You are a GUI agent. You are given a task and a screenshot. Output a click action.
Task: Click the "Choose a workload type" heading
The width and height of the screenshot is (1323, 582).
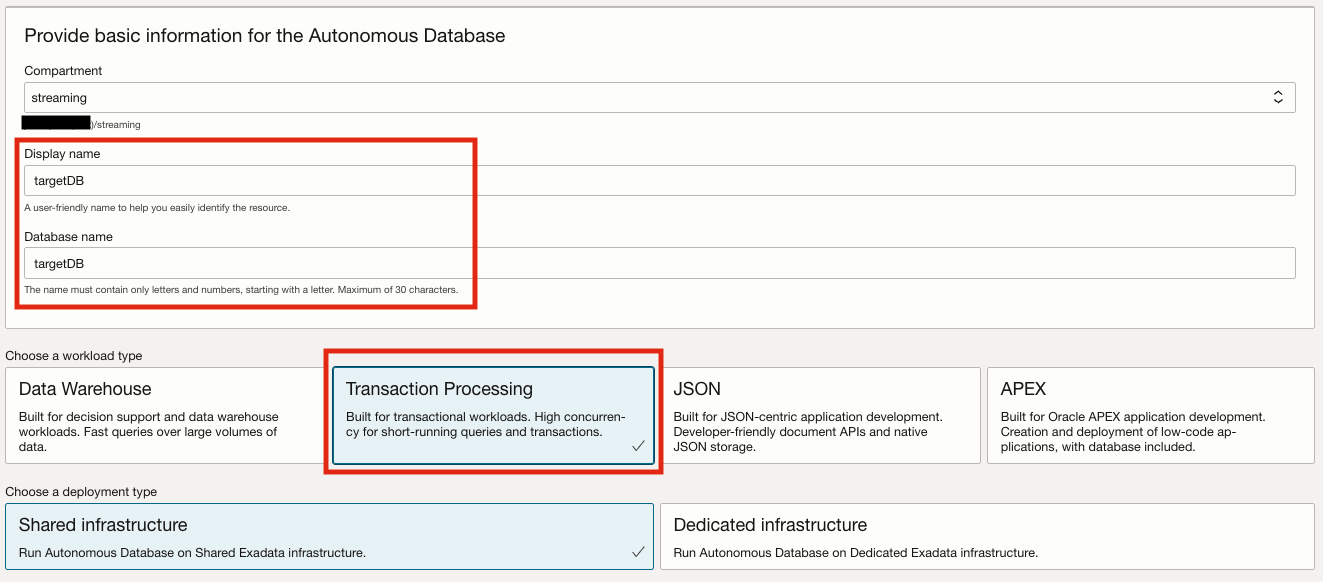[74, 356]
